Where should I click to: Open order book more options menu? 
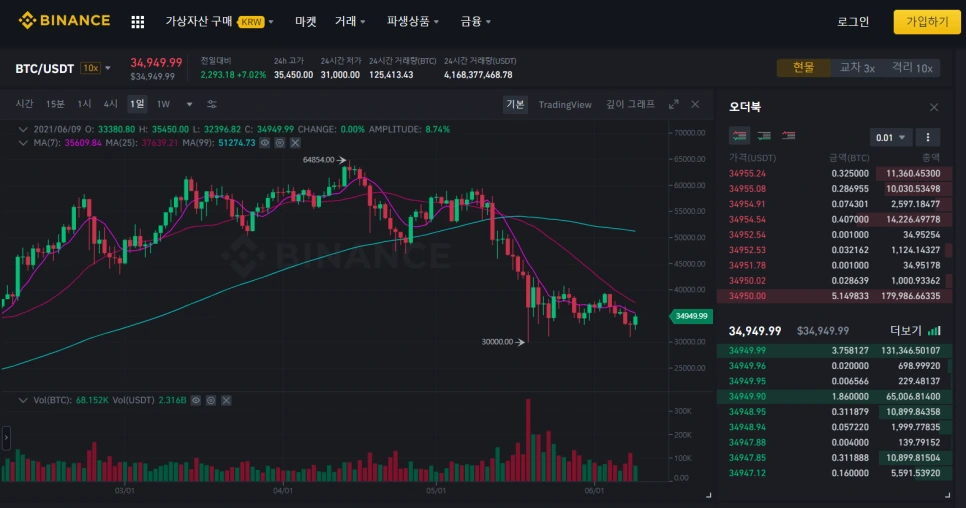pos(928,137)
